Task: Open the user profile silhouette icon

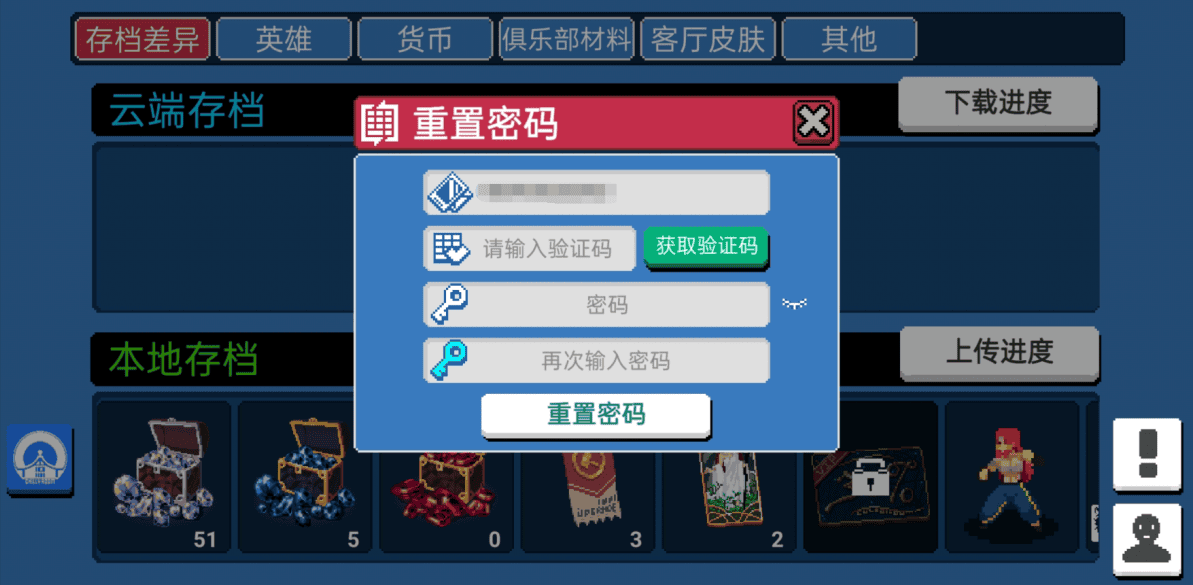Action: [x=1148, y=539]
